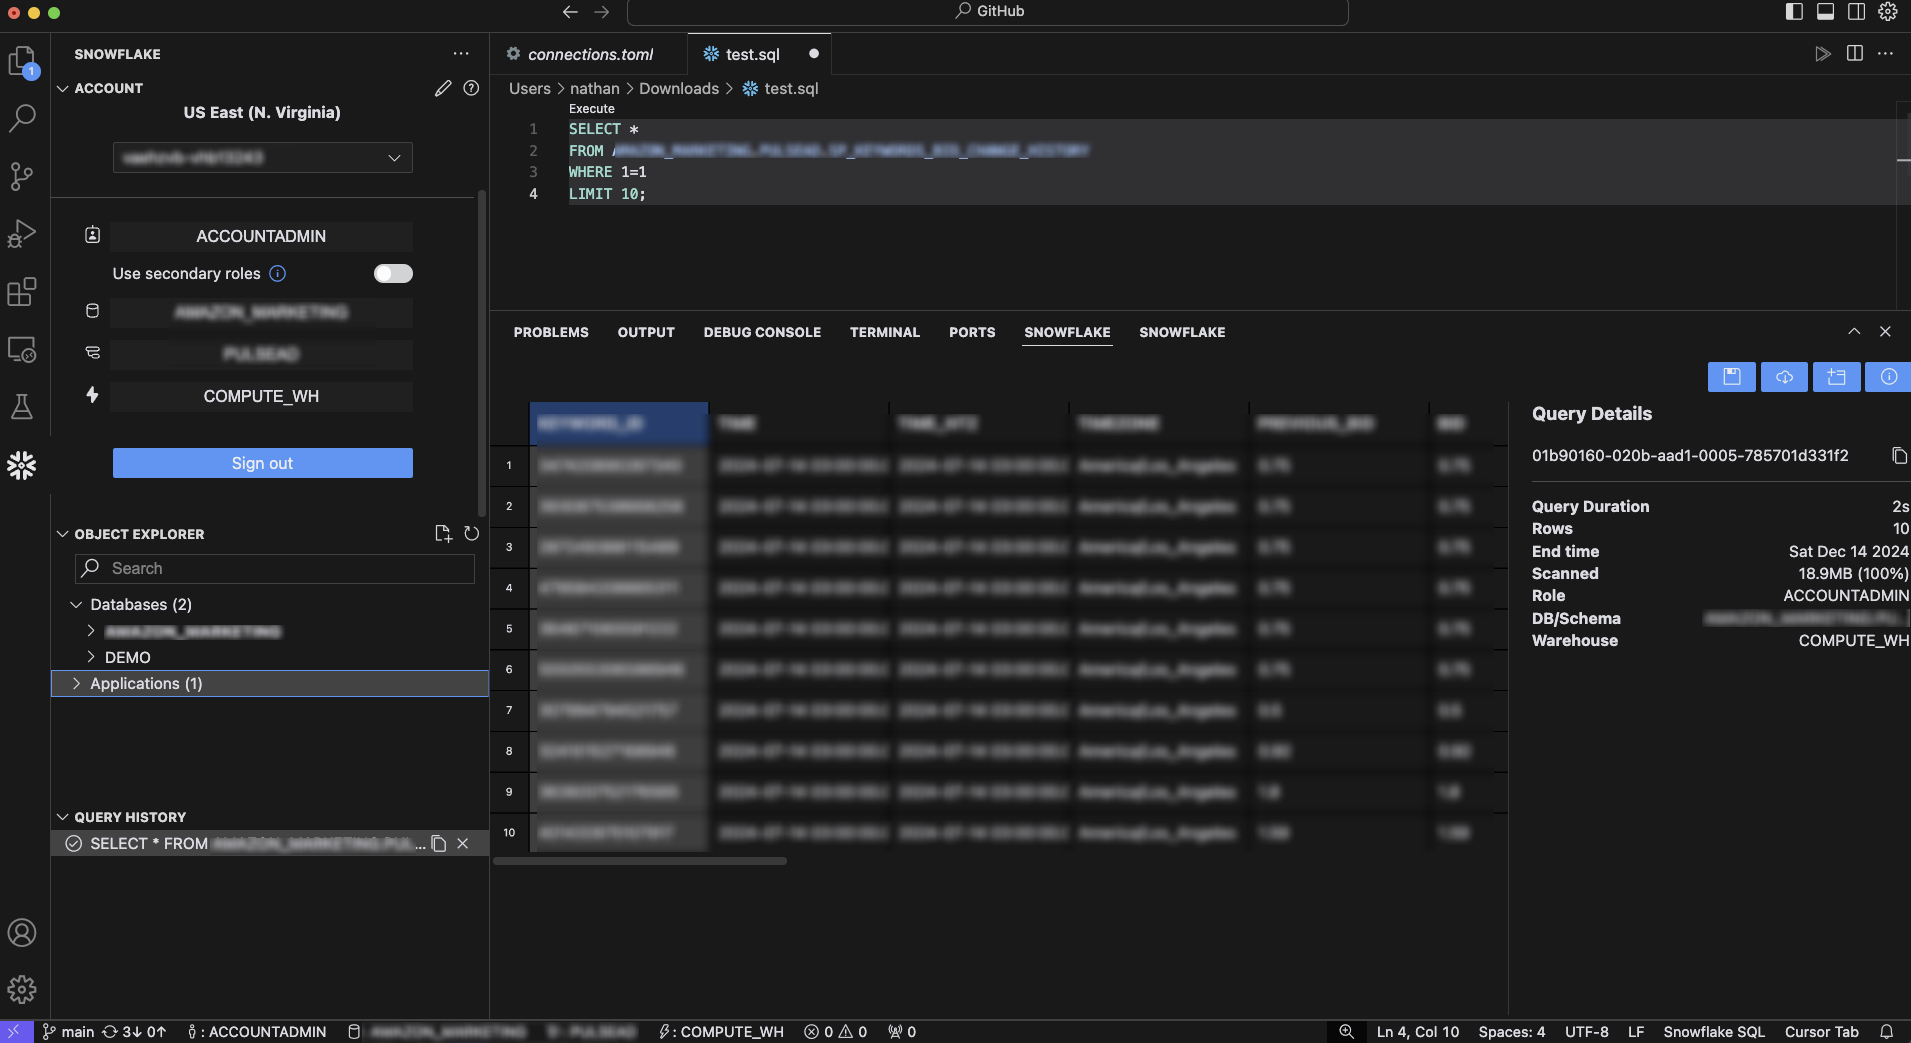Edit the Snowflake account connection
1911x1043 pixels.
coord(443,88)
